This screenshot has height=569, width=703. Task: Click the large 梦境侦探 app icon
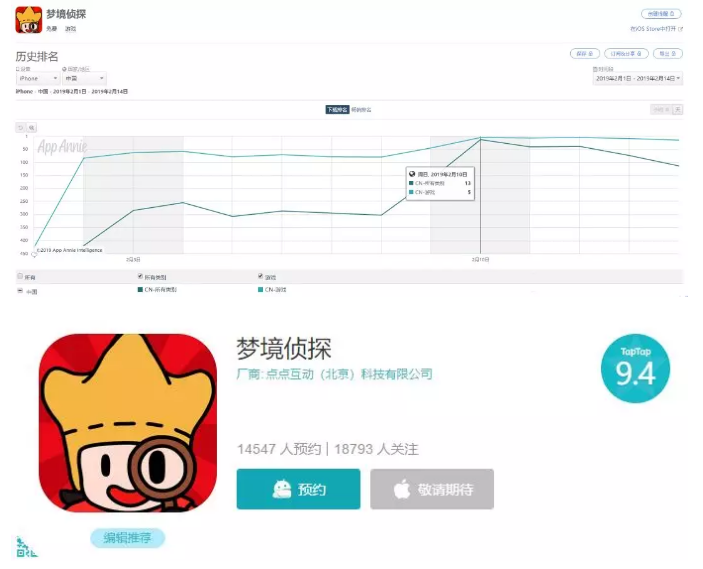tap(128, 423)
